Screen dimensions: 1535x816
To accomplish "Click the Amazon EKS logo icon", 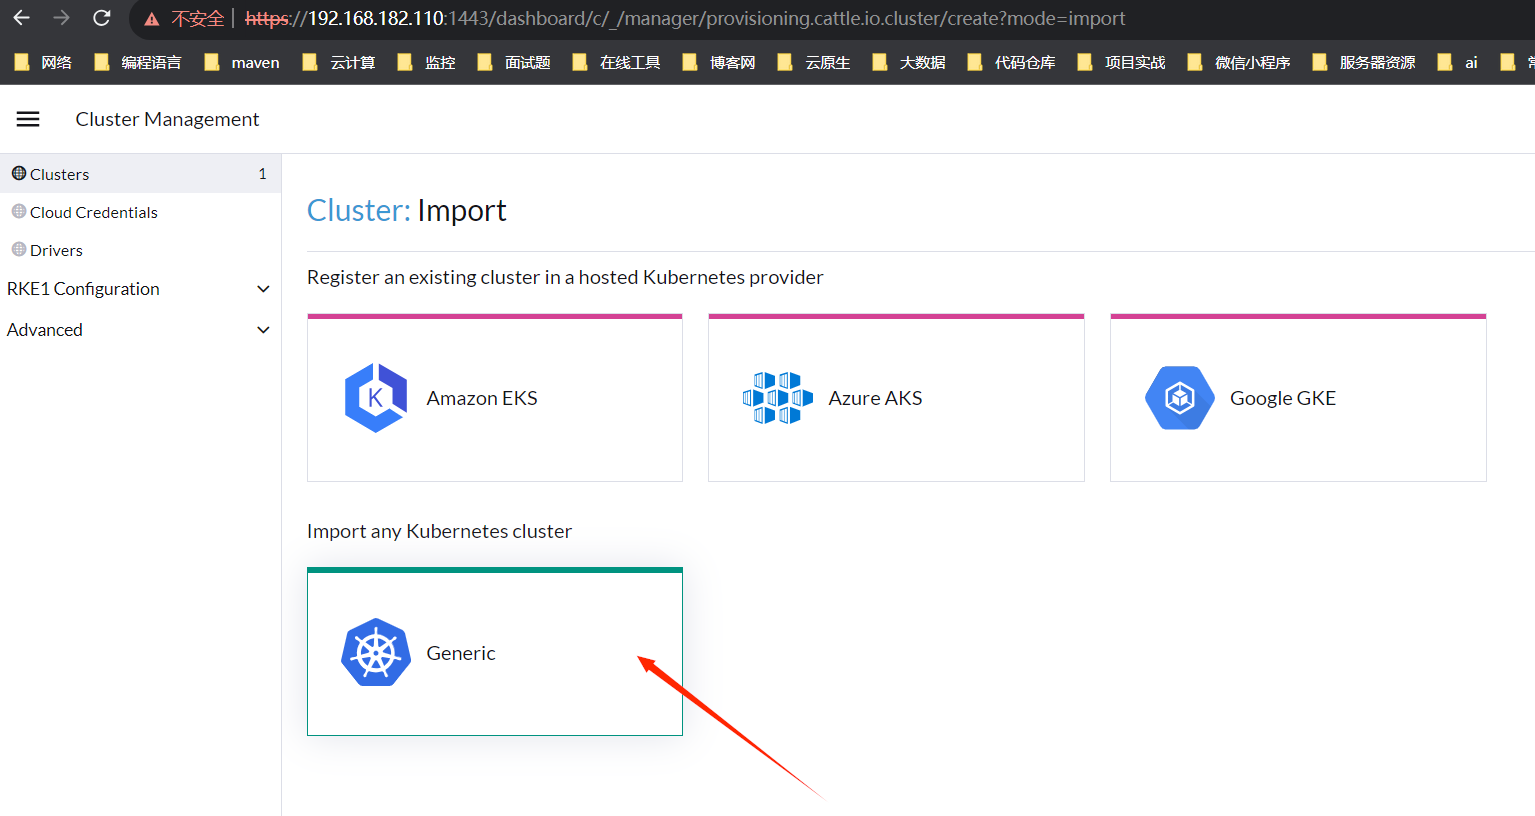I will click(x=376, y=398).
